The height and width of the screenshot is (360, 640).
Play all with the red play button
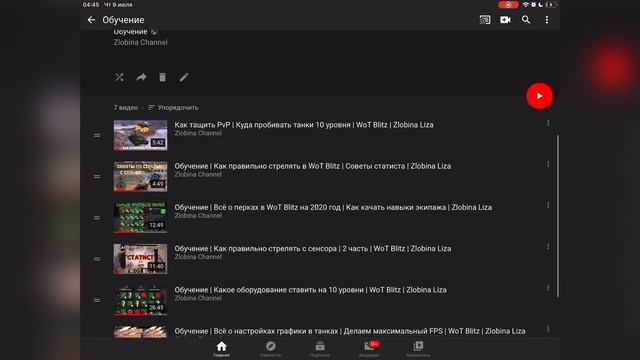[539, 96]
